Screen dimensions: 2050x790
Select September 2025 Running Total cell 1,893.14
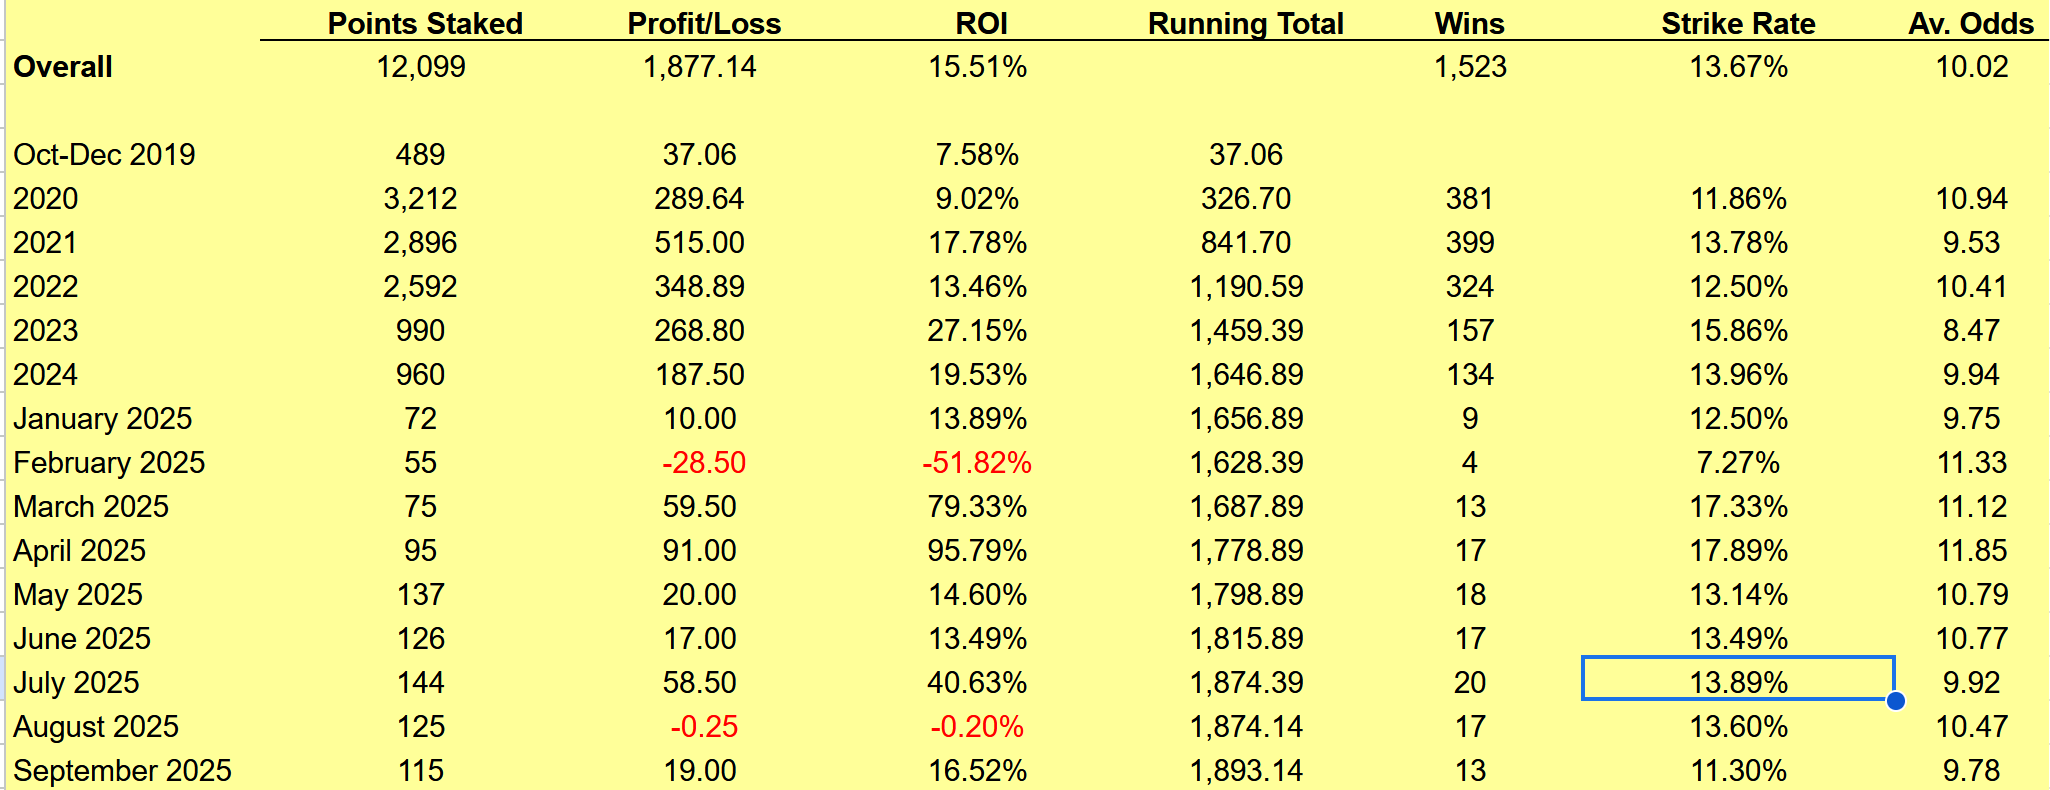tap(1246, 770)
